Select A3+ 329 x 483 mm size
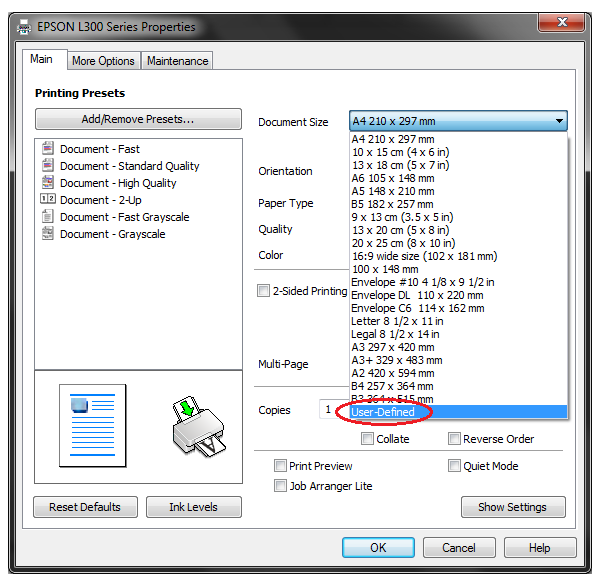 pos(458,360)
